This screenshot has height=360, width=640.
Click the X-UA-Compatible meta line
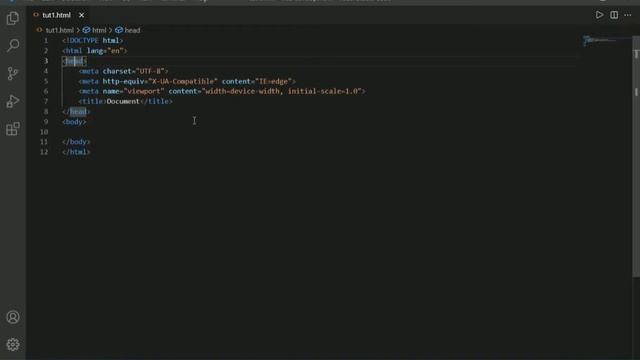(x=187, y=81)
